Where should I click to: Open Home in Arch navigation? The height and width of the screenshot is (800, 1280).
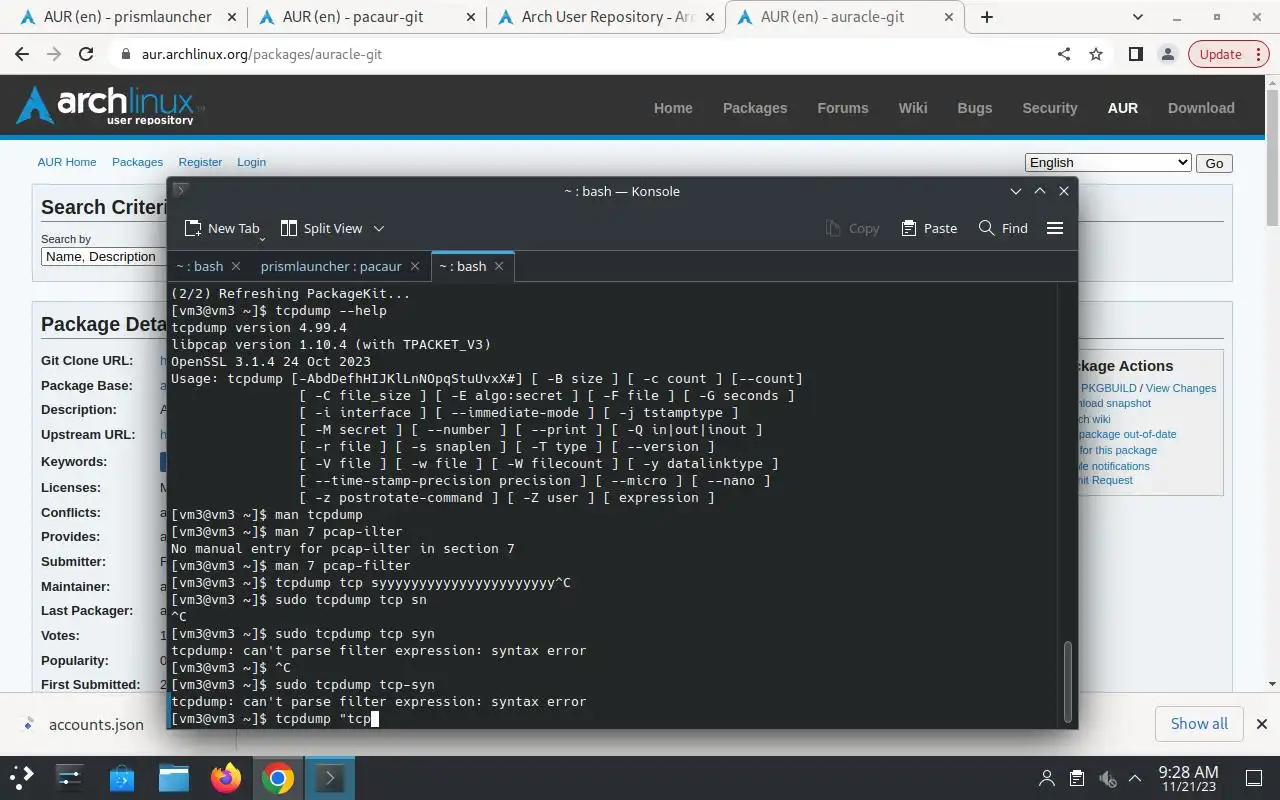(x=673, y=108)
